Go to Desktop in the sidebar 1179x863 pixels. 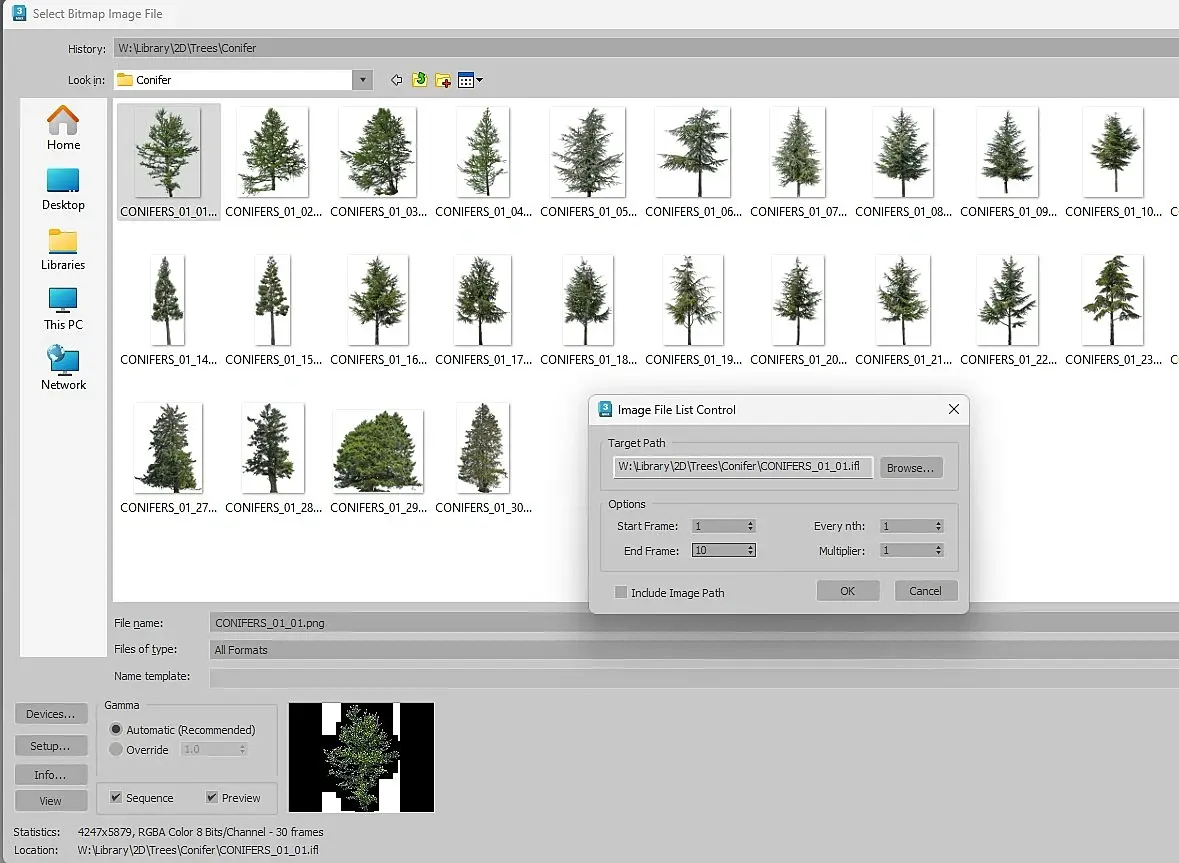click(63, 189)
